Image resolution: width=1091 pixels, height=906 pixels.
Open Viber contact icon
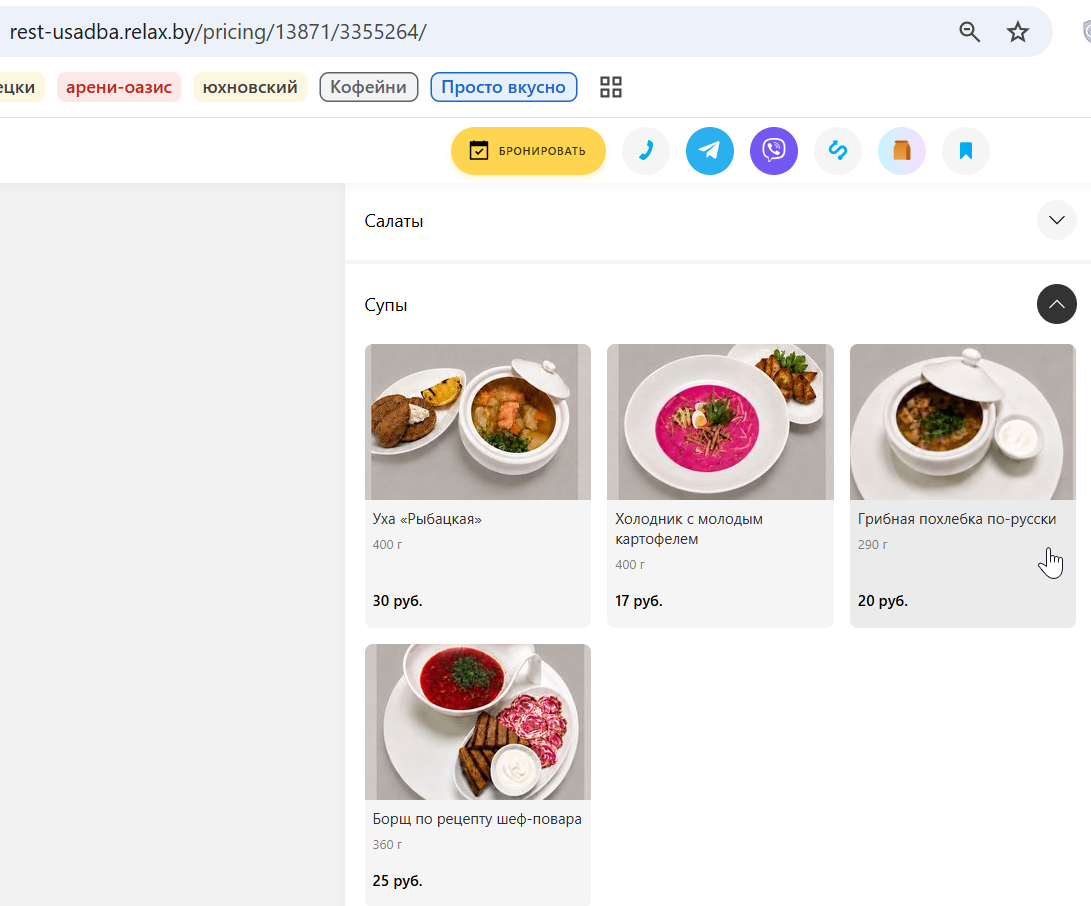point(774,151)
